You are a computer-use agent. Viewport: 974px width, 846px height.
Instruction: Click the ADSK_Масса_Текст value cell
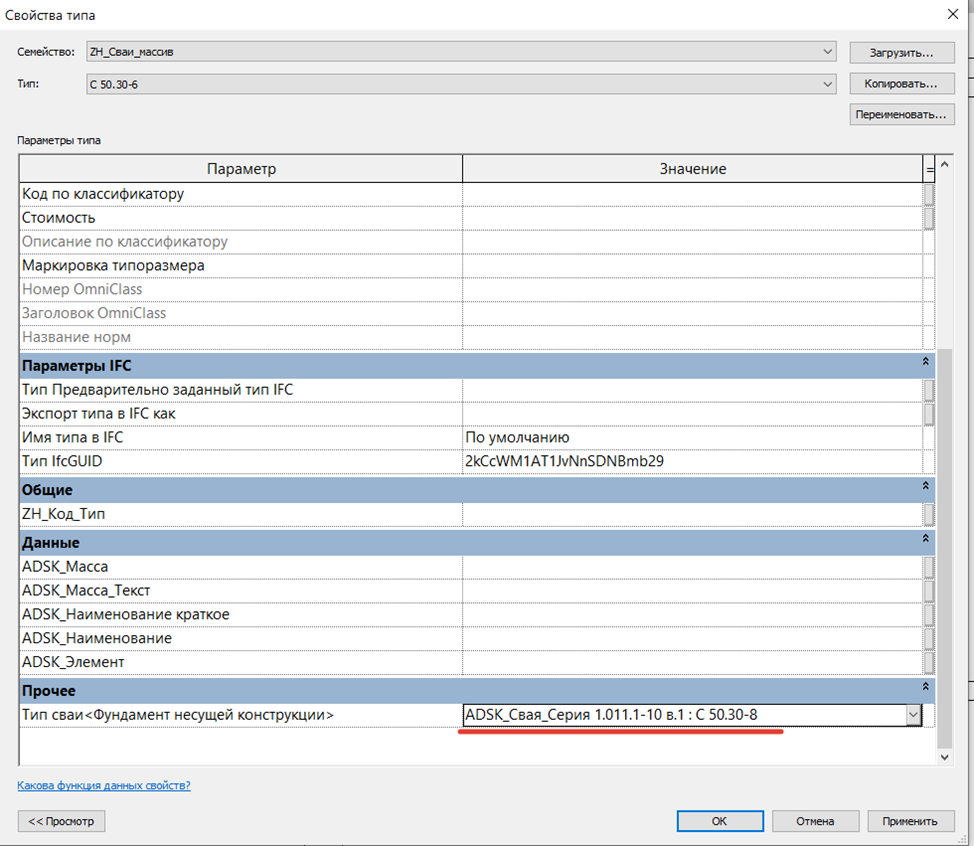pos(693,591)
